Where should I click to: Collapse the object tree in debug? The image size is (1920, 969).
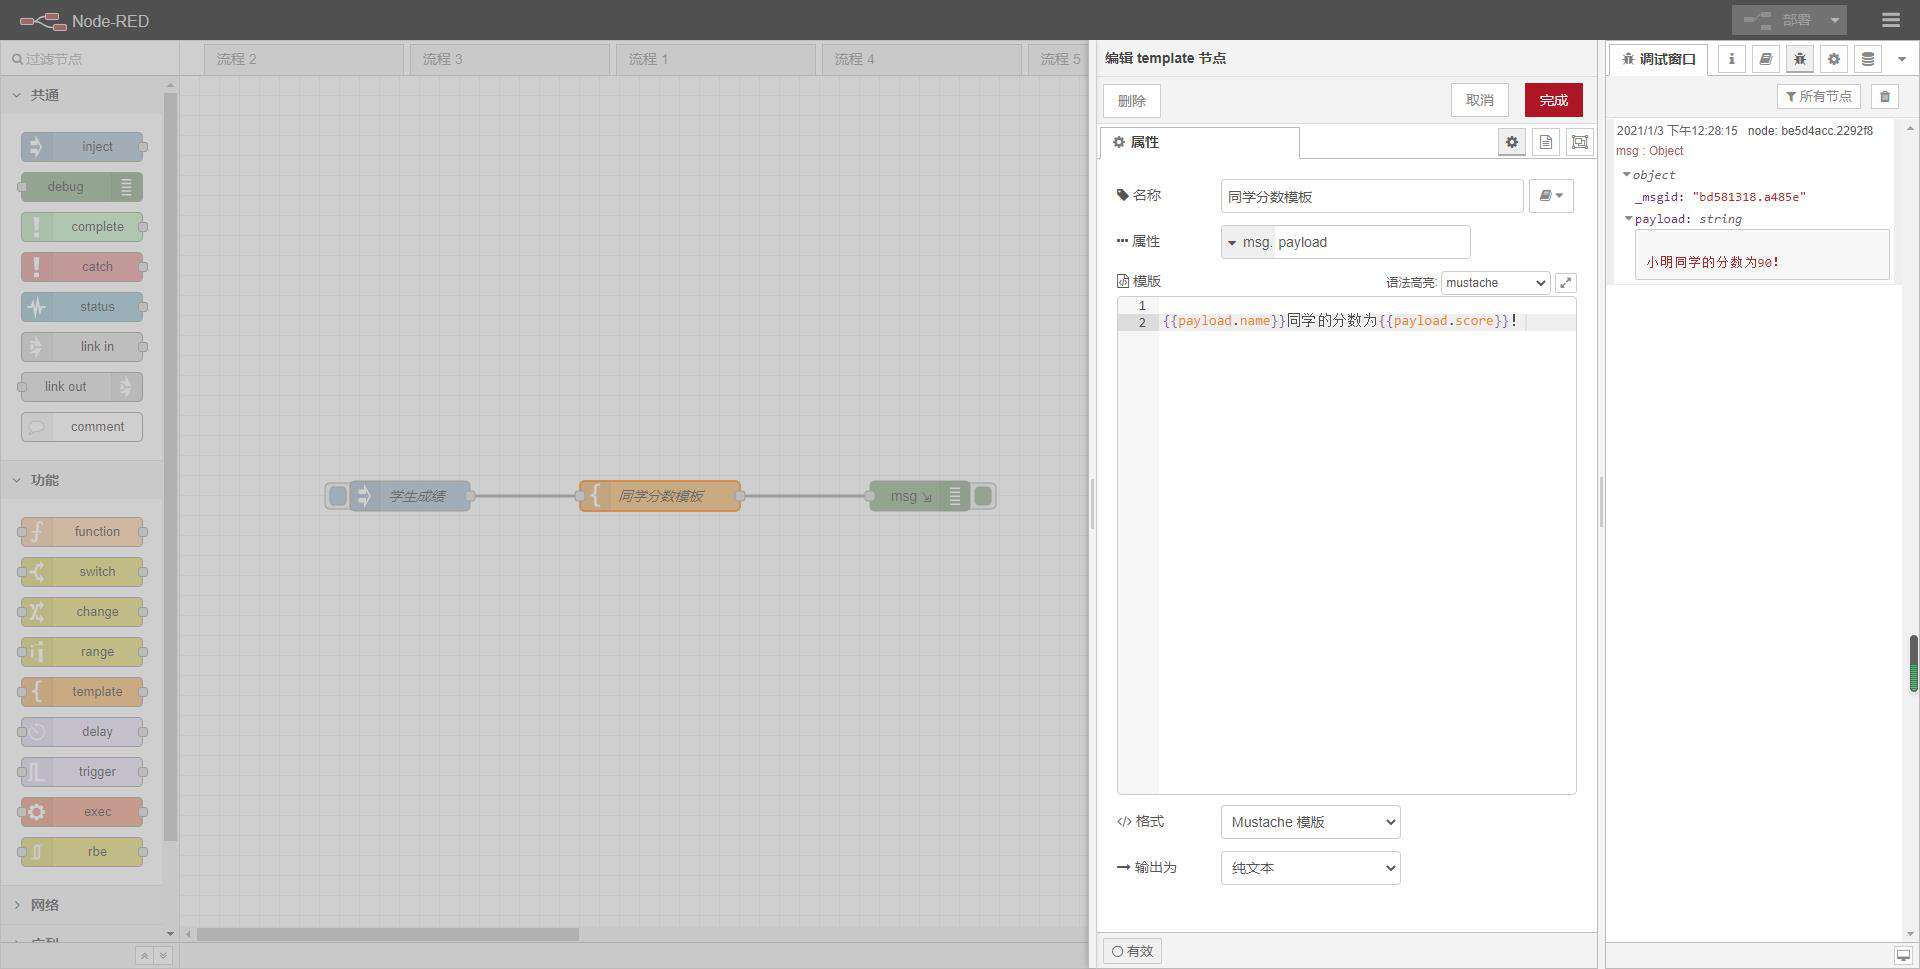pos(1626,175)
